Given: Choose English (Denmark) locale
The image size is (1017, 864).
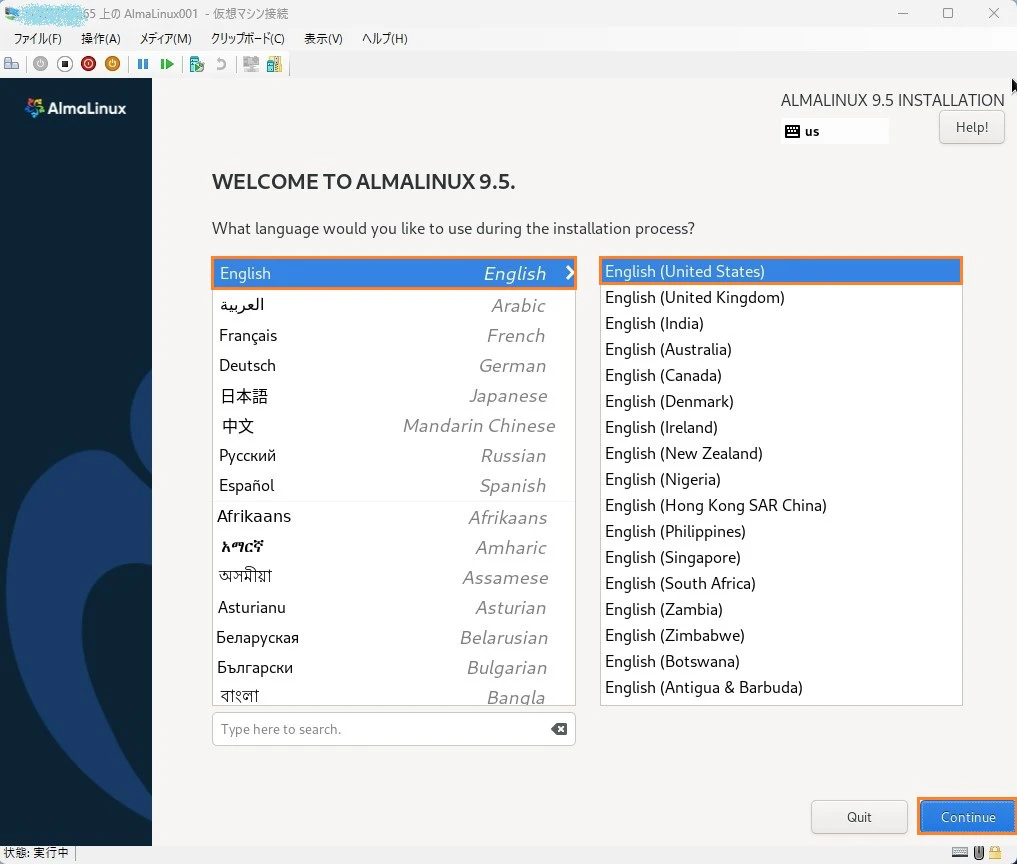Looking at the screenshot, I should click(781, 401).
